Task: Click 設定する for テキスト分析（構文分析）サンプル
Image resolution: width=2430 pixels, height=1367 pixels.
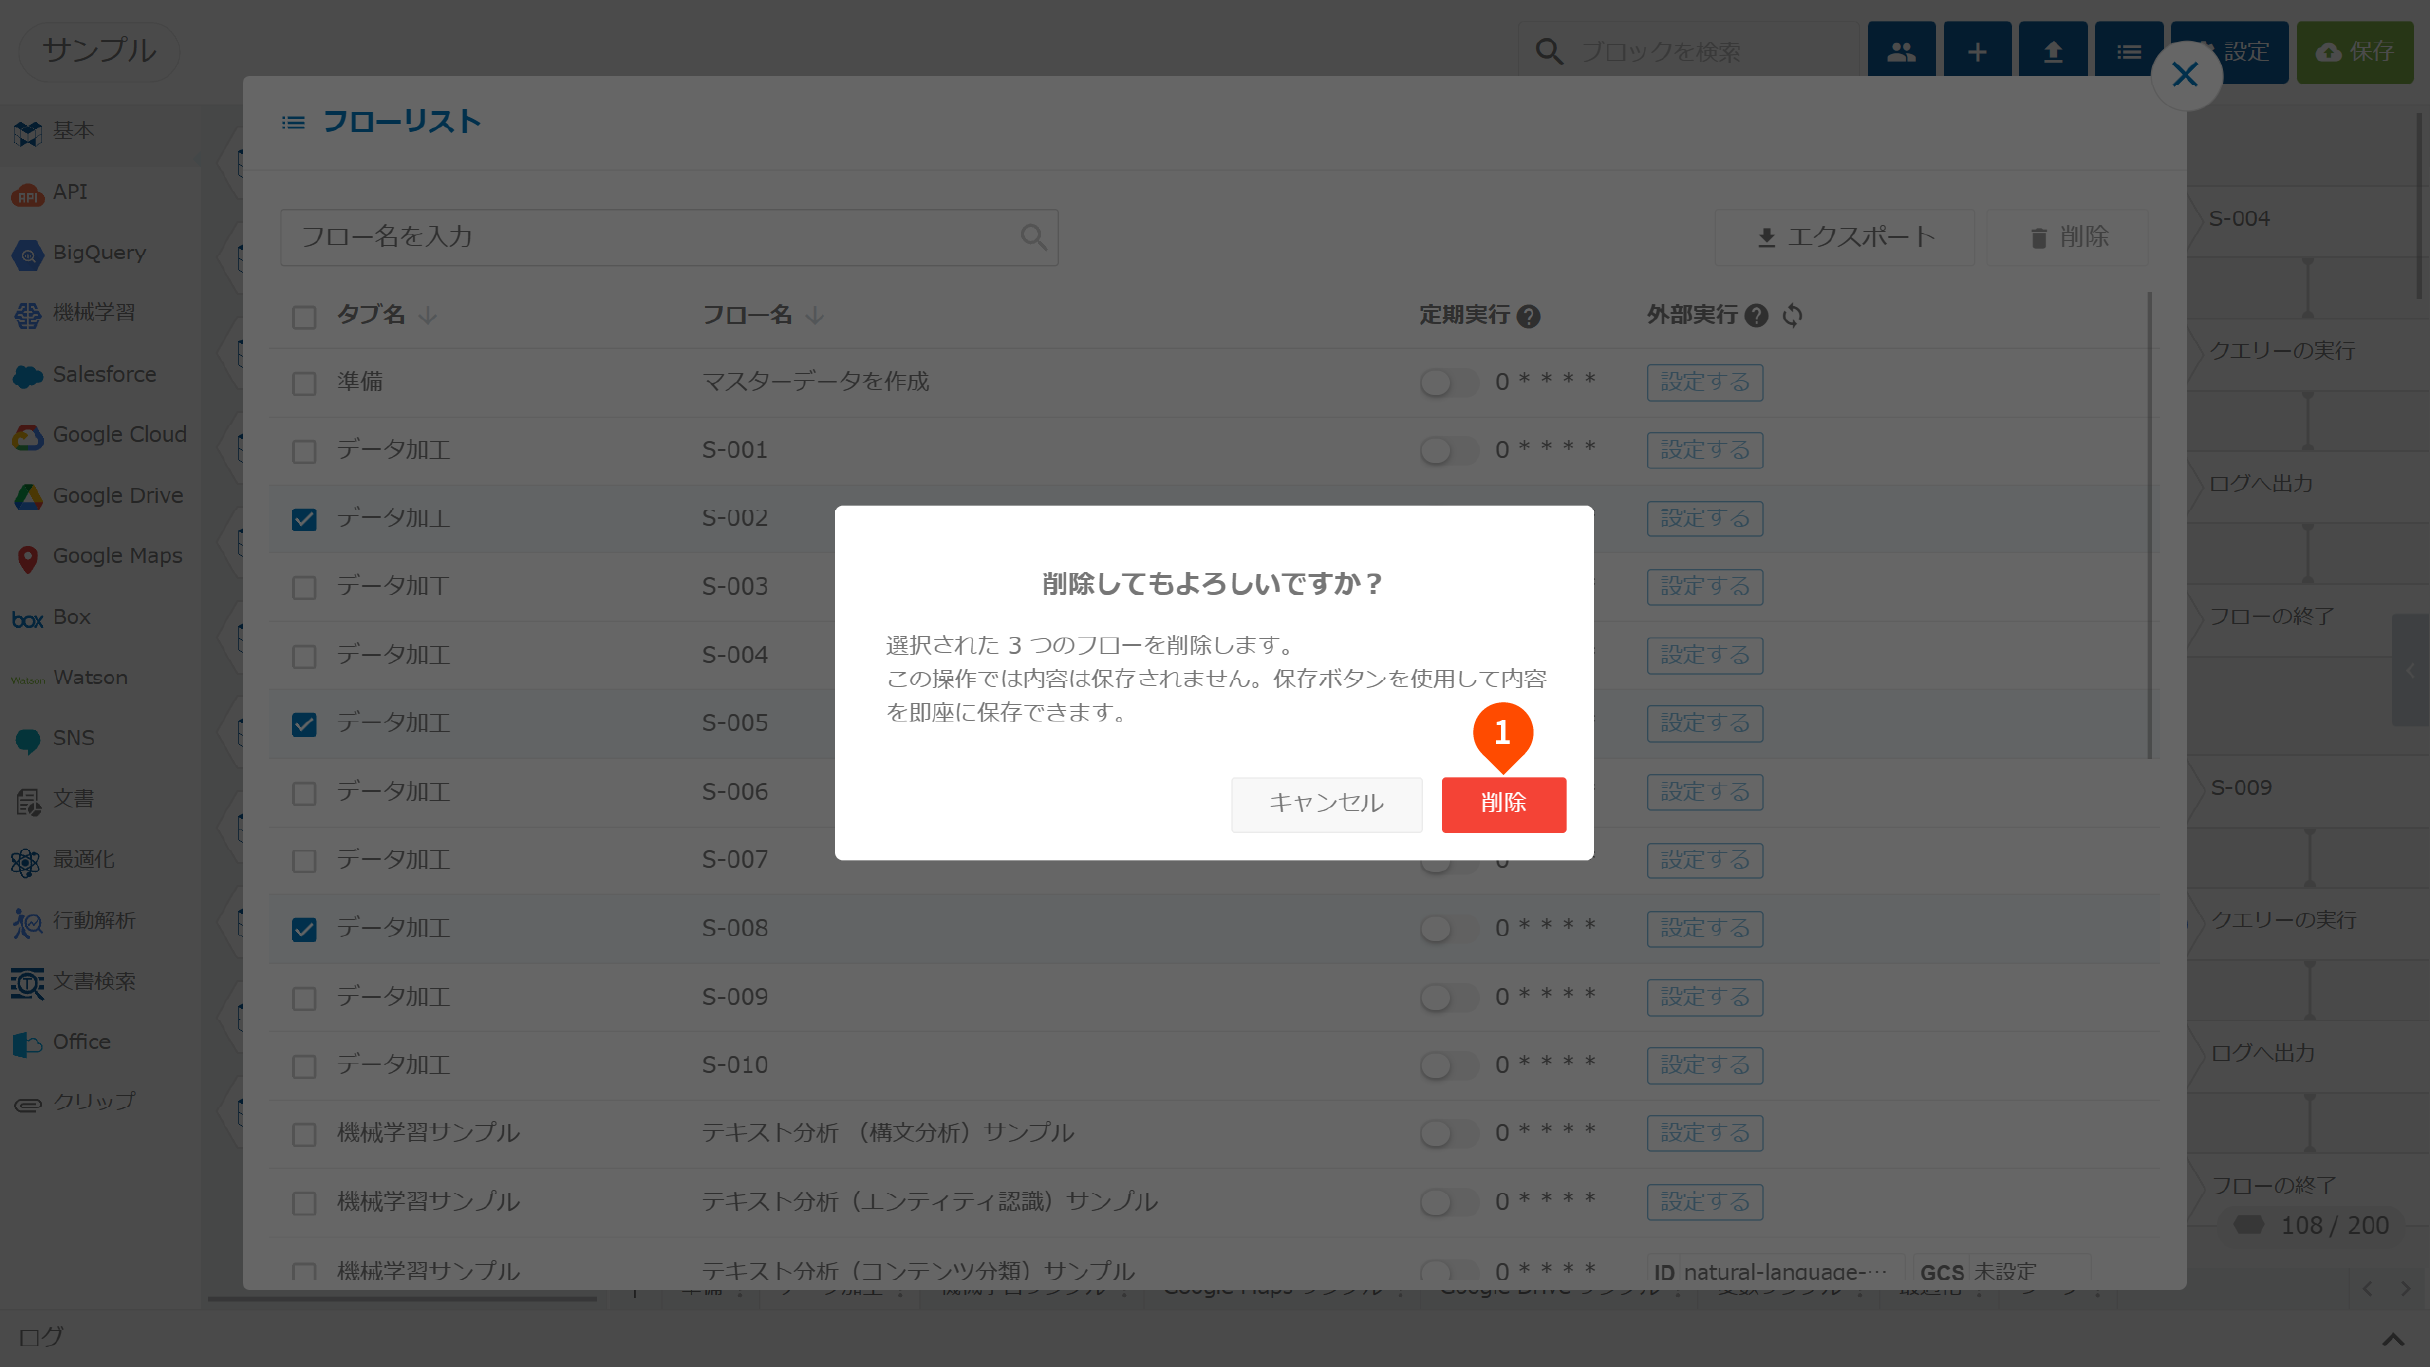Action: (x=1705, y=1133)
